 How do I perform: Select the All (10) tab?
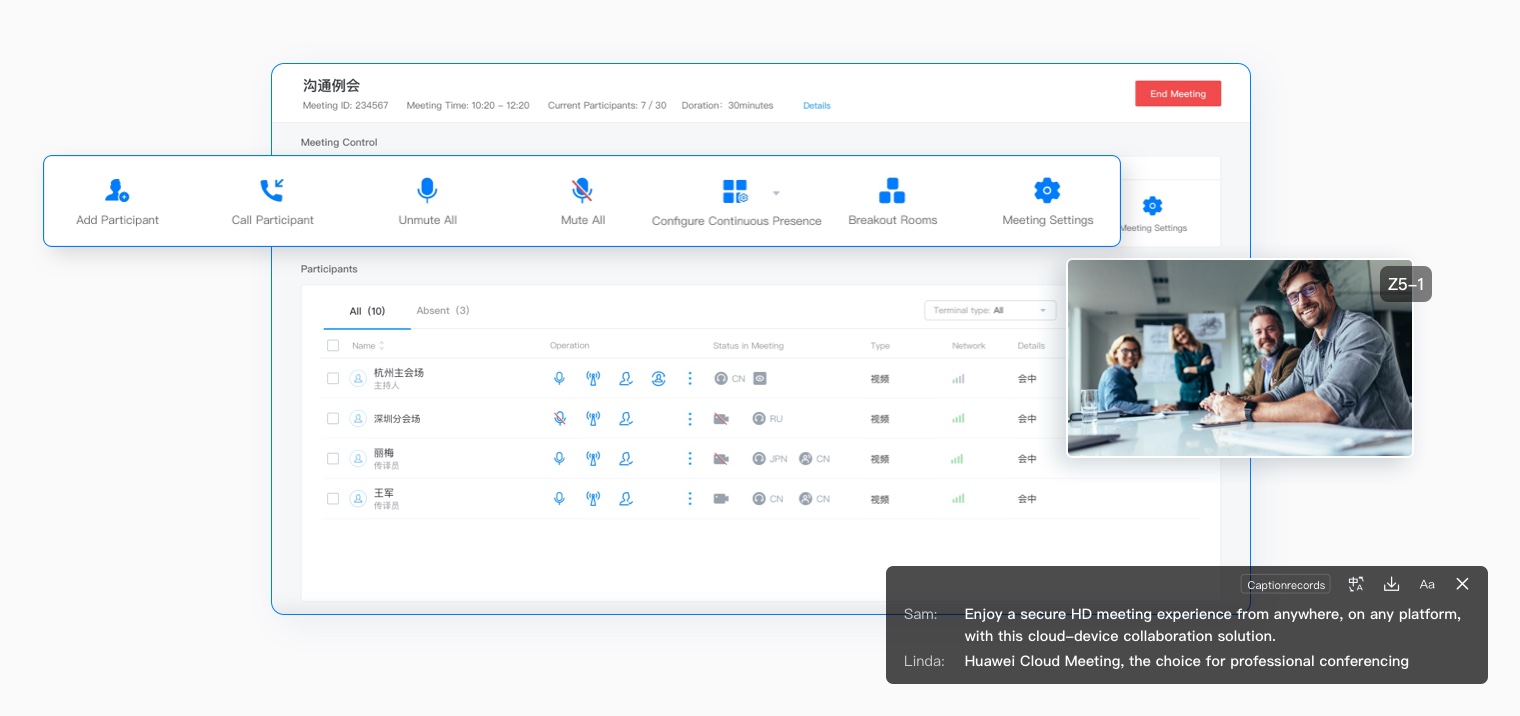pyautogui.click(x=367, y=311)
